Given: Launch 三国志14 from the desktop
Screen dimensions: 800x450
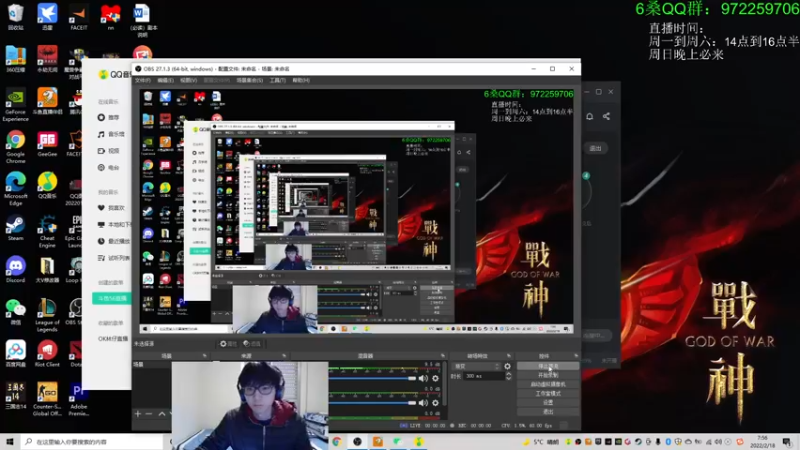Looking at the screenshot, I should pyautogui.click(x=15, y=396).
